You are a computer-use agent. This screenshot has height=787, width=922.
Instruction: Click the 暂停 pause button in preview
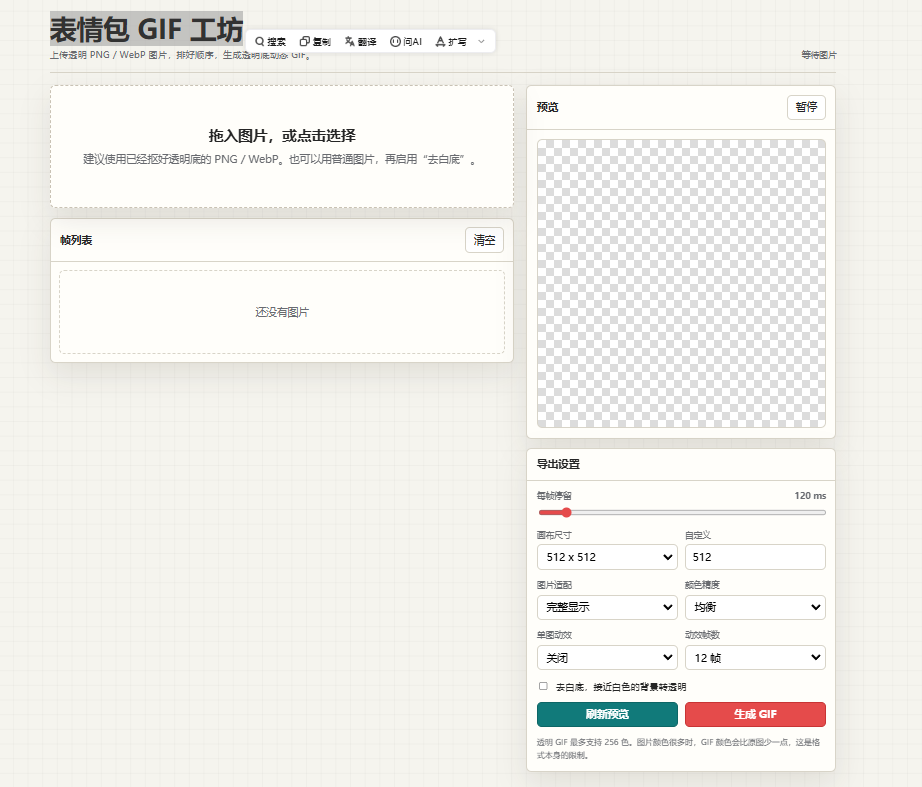(806, 107)
